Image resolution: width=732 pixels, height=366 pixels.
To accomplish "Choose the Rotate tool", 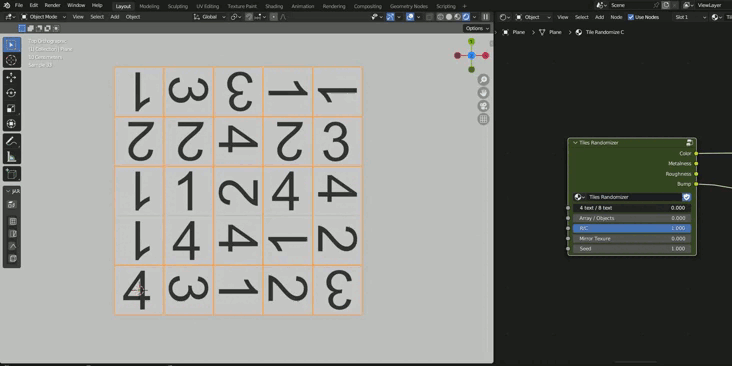I will 11,93.
